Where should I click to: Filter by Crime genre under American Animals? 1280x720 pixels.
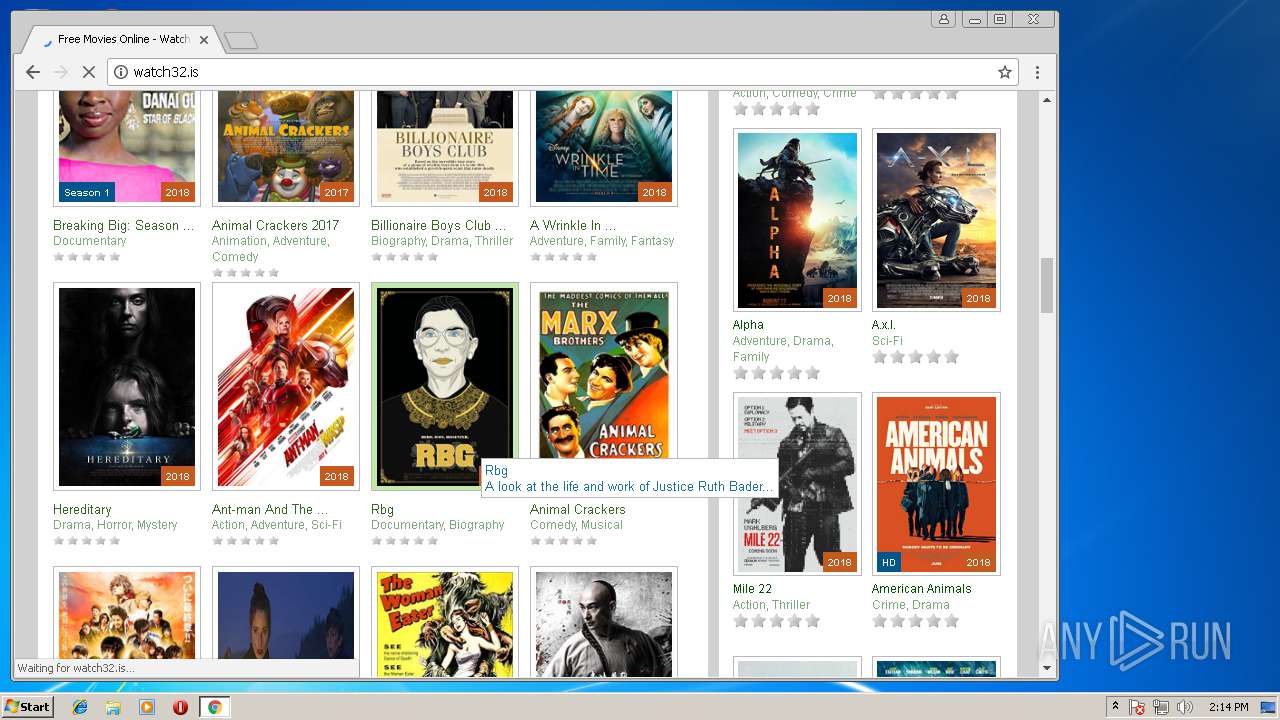point(888,605)
